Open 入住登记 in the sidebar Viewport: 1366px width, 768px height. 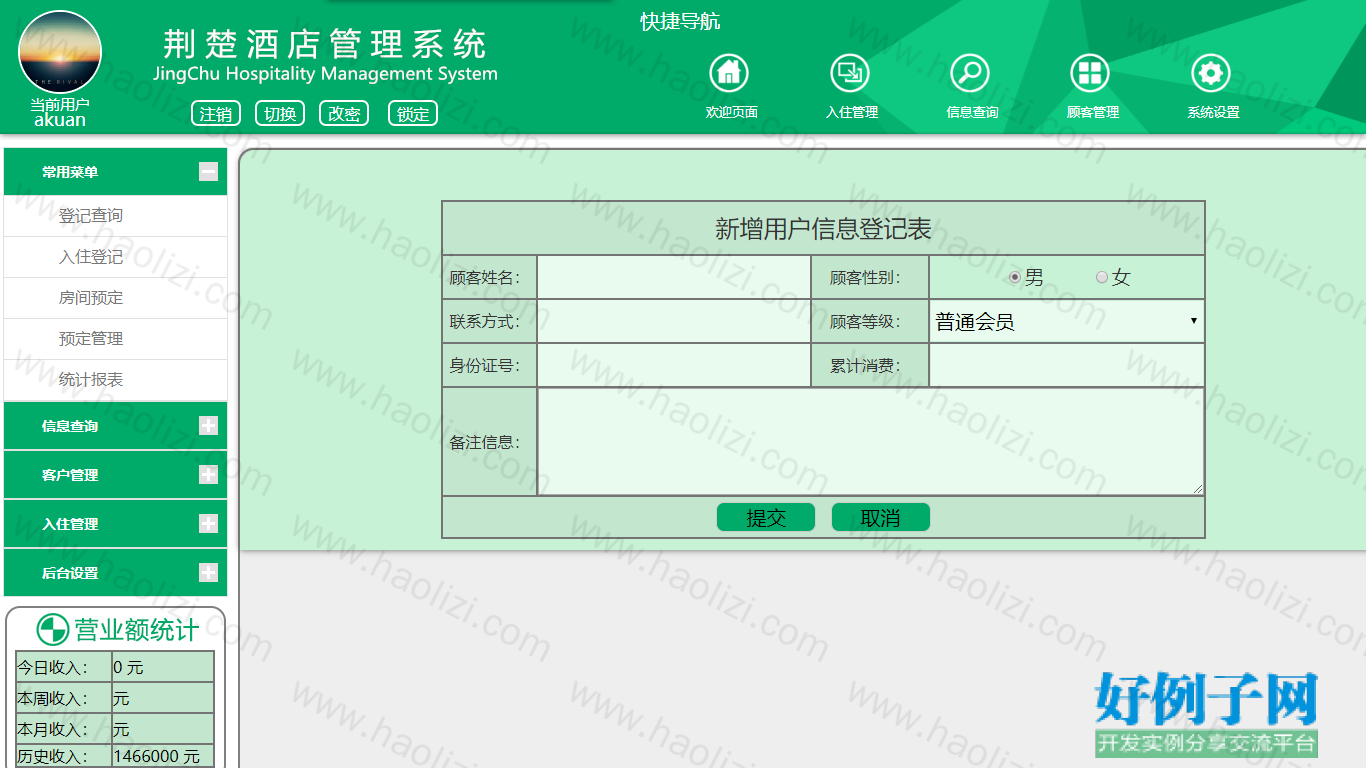(91, 257)
